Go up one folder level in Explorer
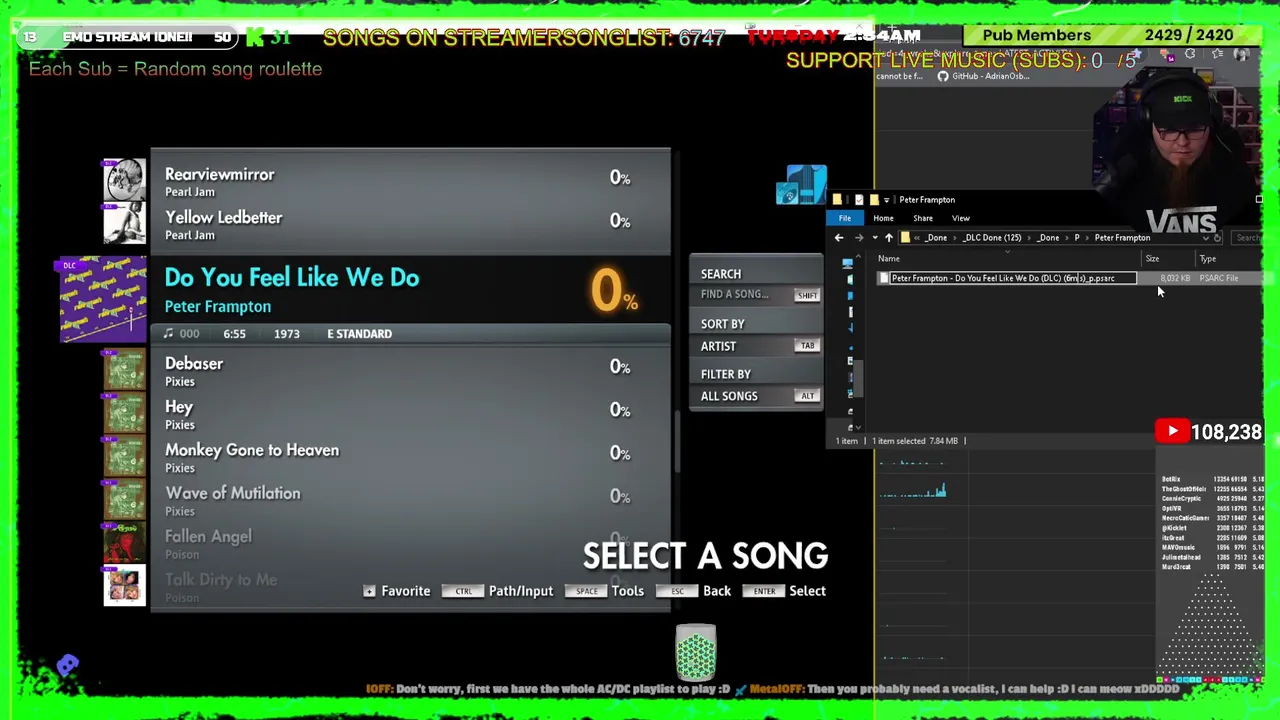The image size is (1280, 720). pos(888,238)
